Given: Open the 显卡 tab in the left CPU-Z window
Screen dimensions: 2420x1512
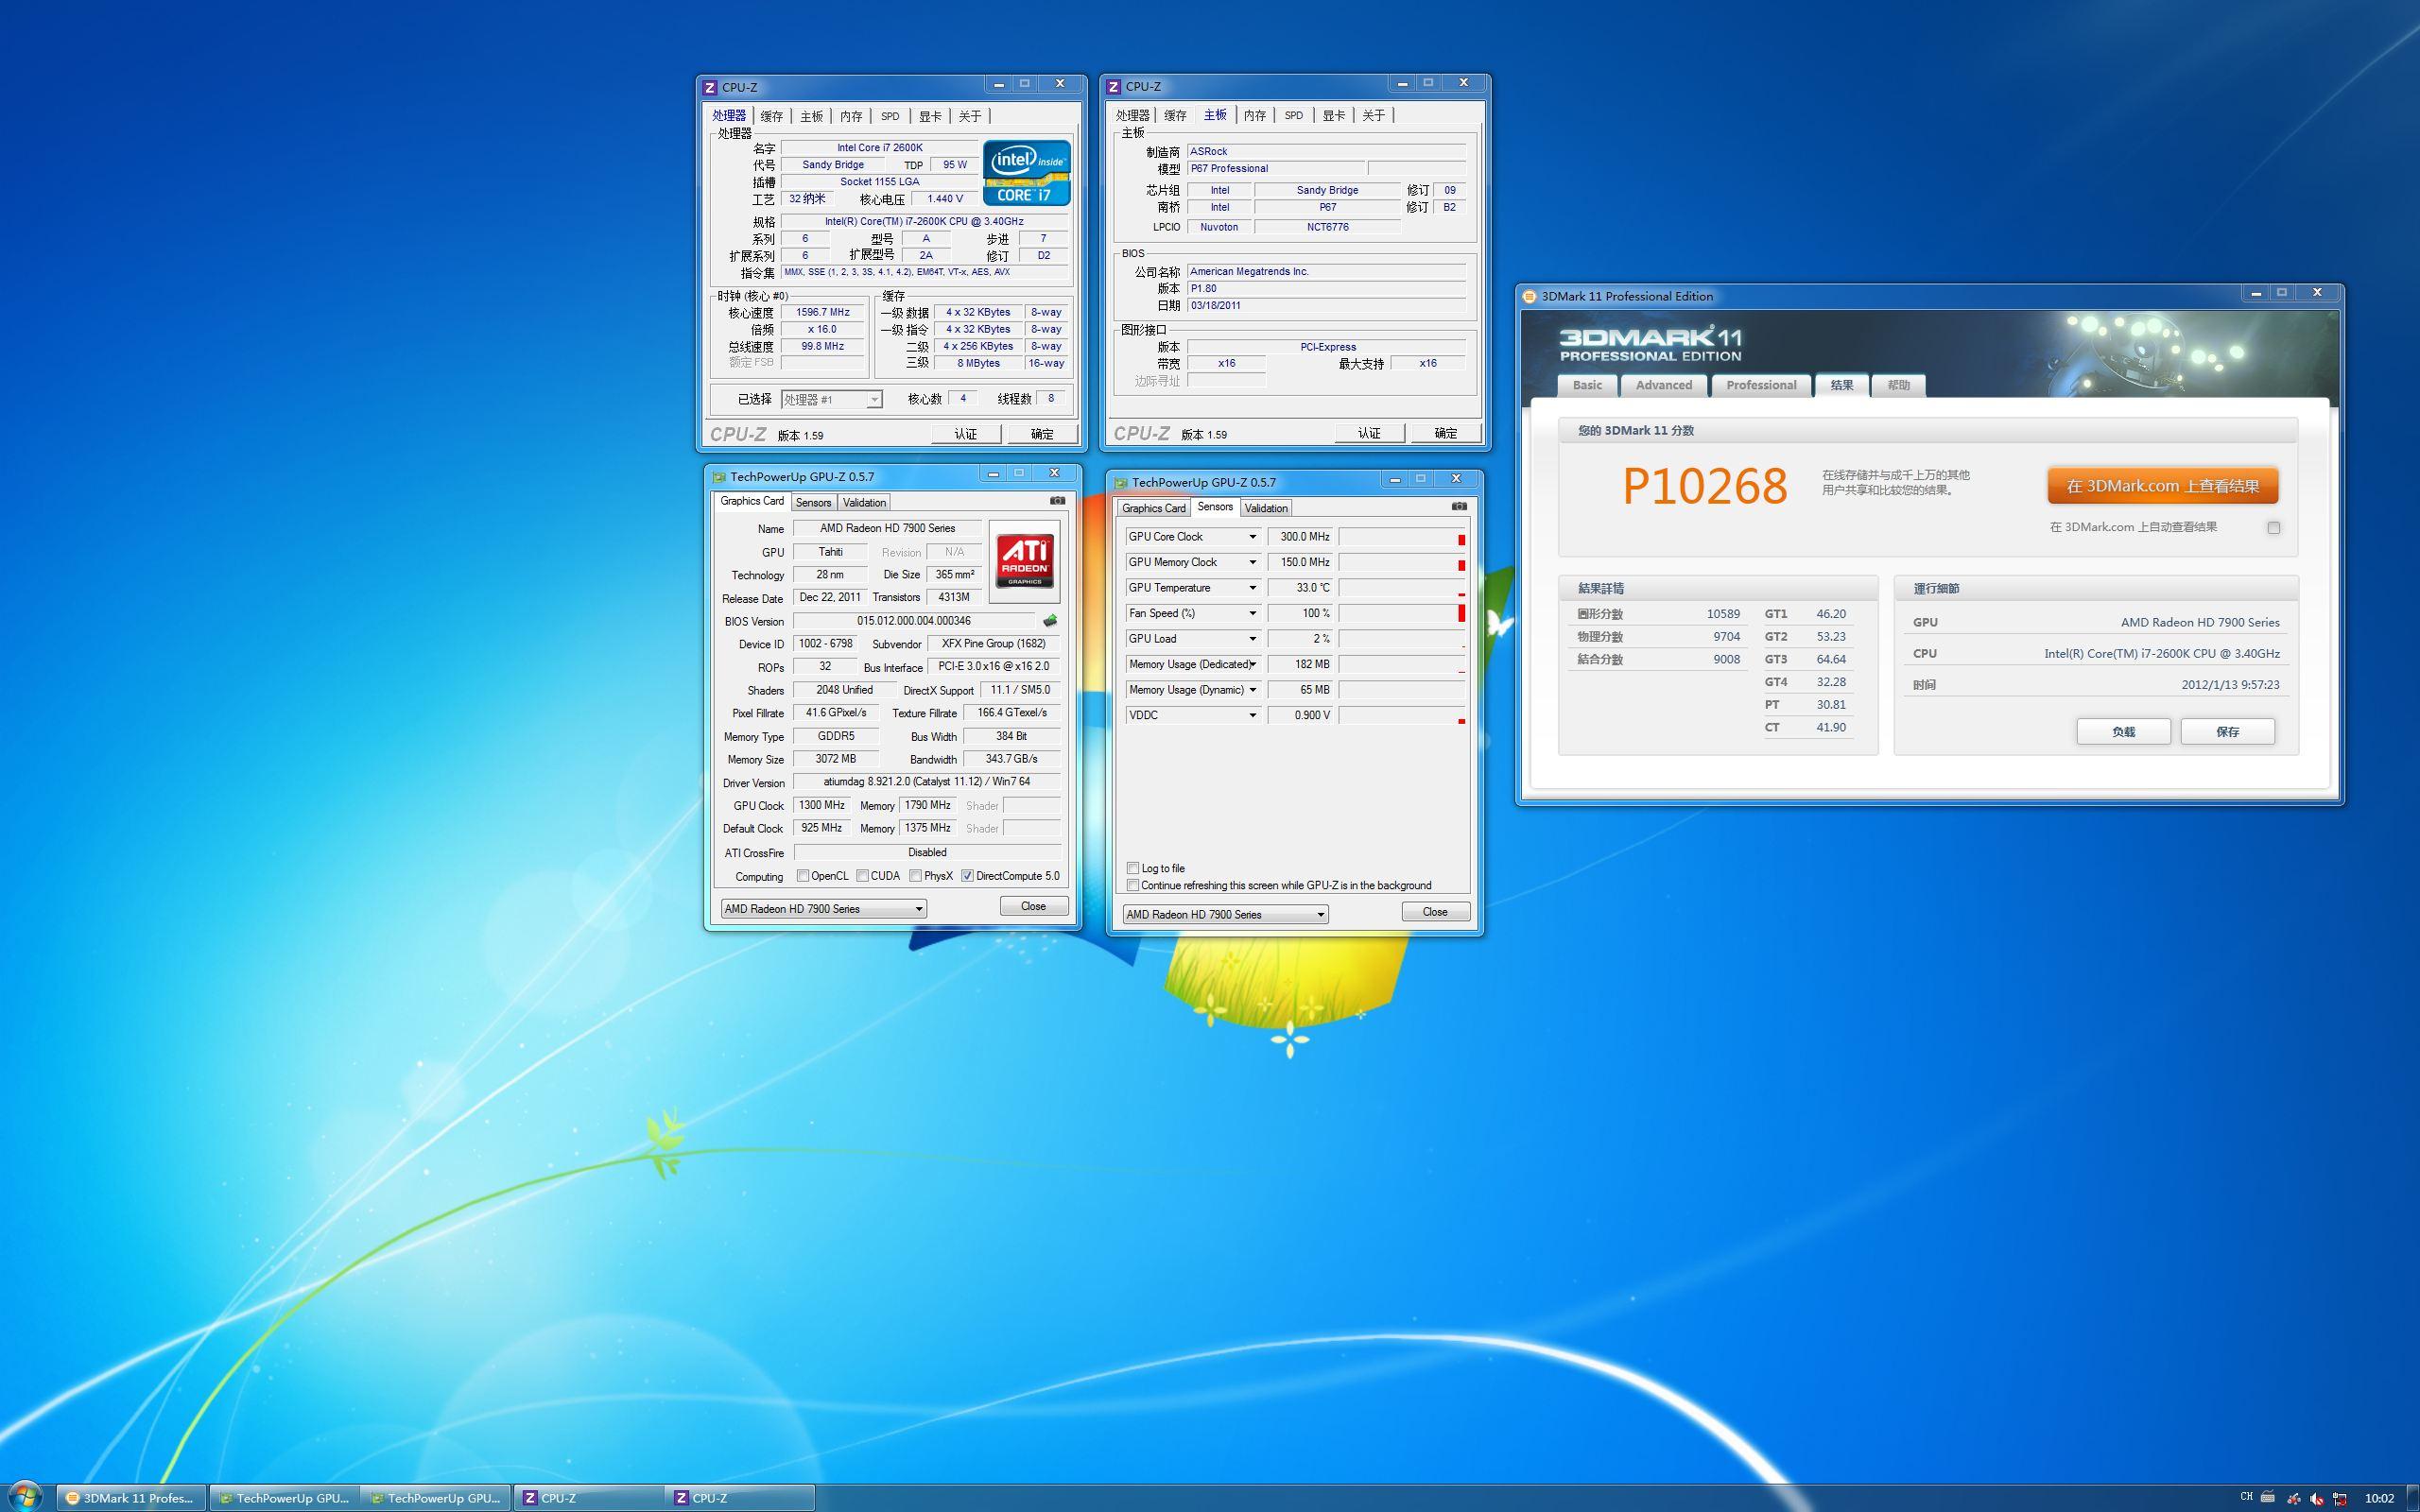Looking at the screenshot, I should click(x=930, y=116).
